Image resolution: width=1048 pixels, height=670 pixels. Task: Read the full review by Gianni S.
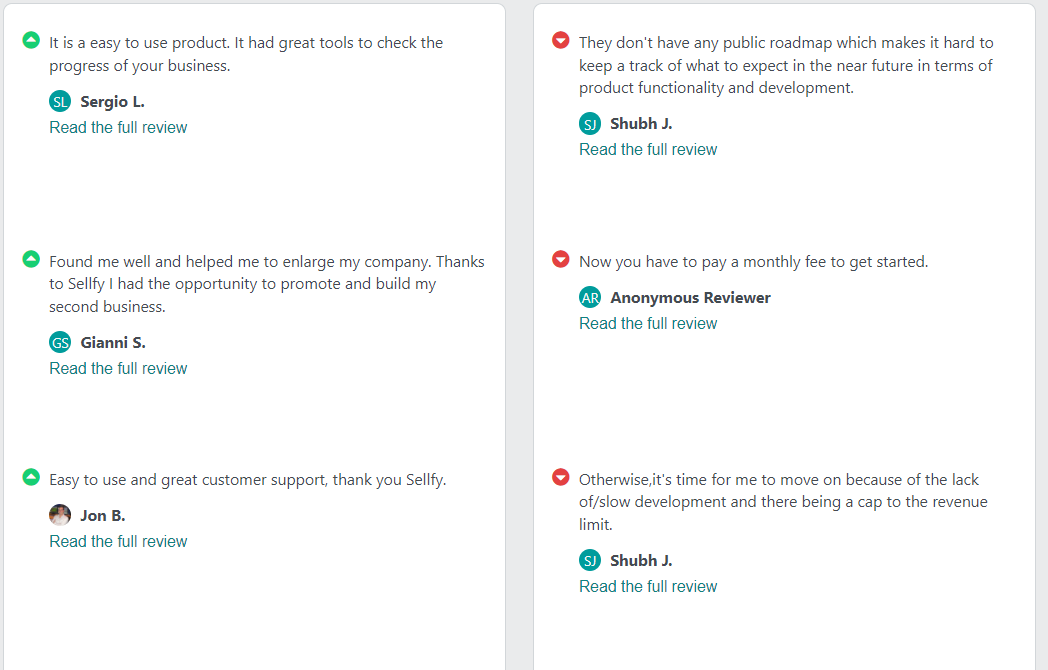(118, 368)
